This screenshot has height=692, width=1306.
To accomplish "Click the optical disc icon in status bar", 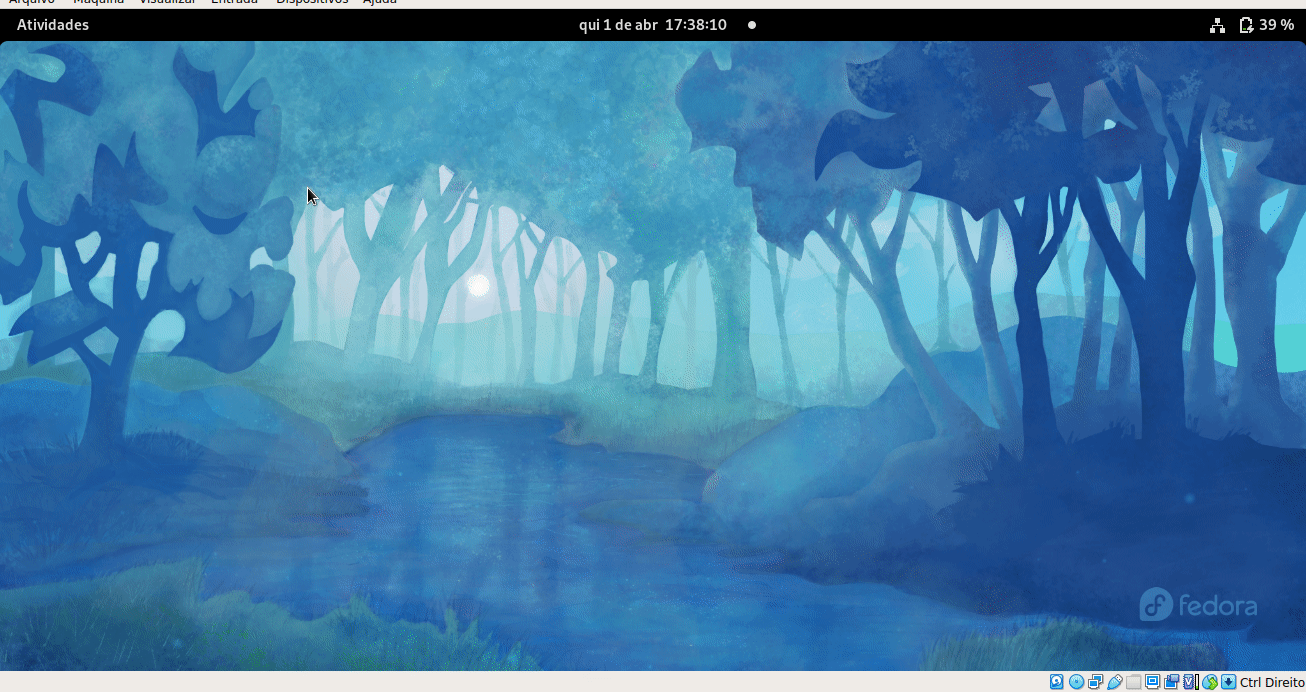I will click(x=1076, y=682).
